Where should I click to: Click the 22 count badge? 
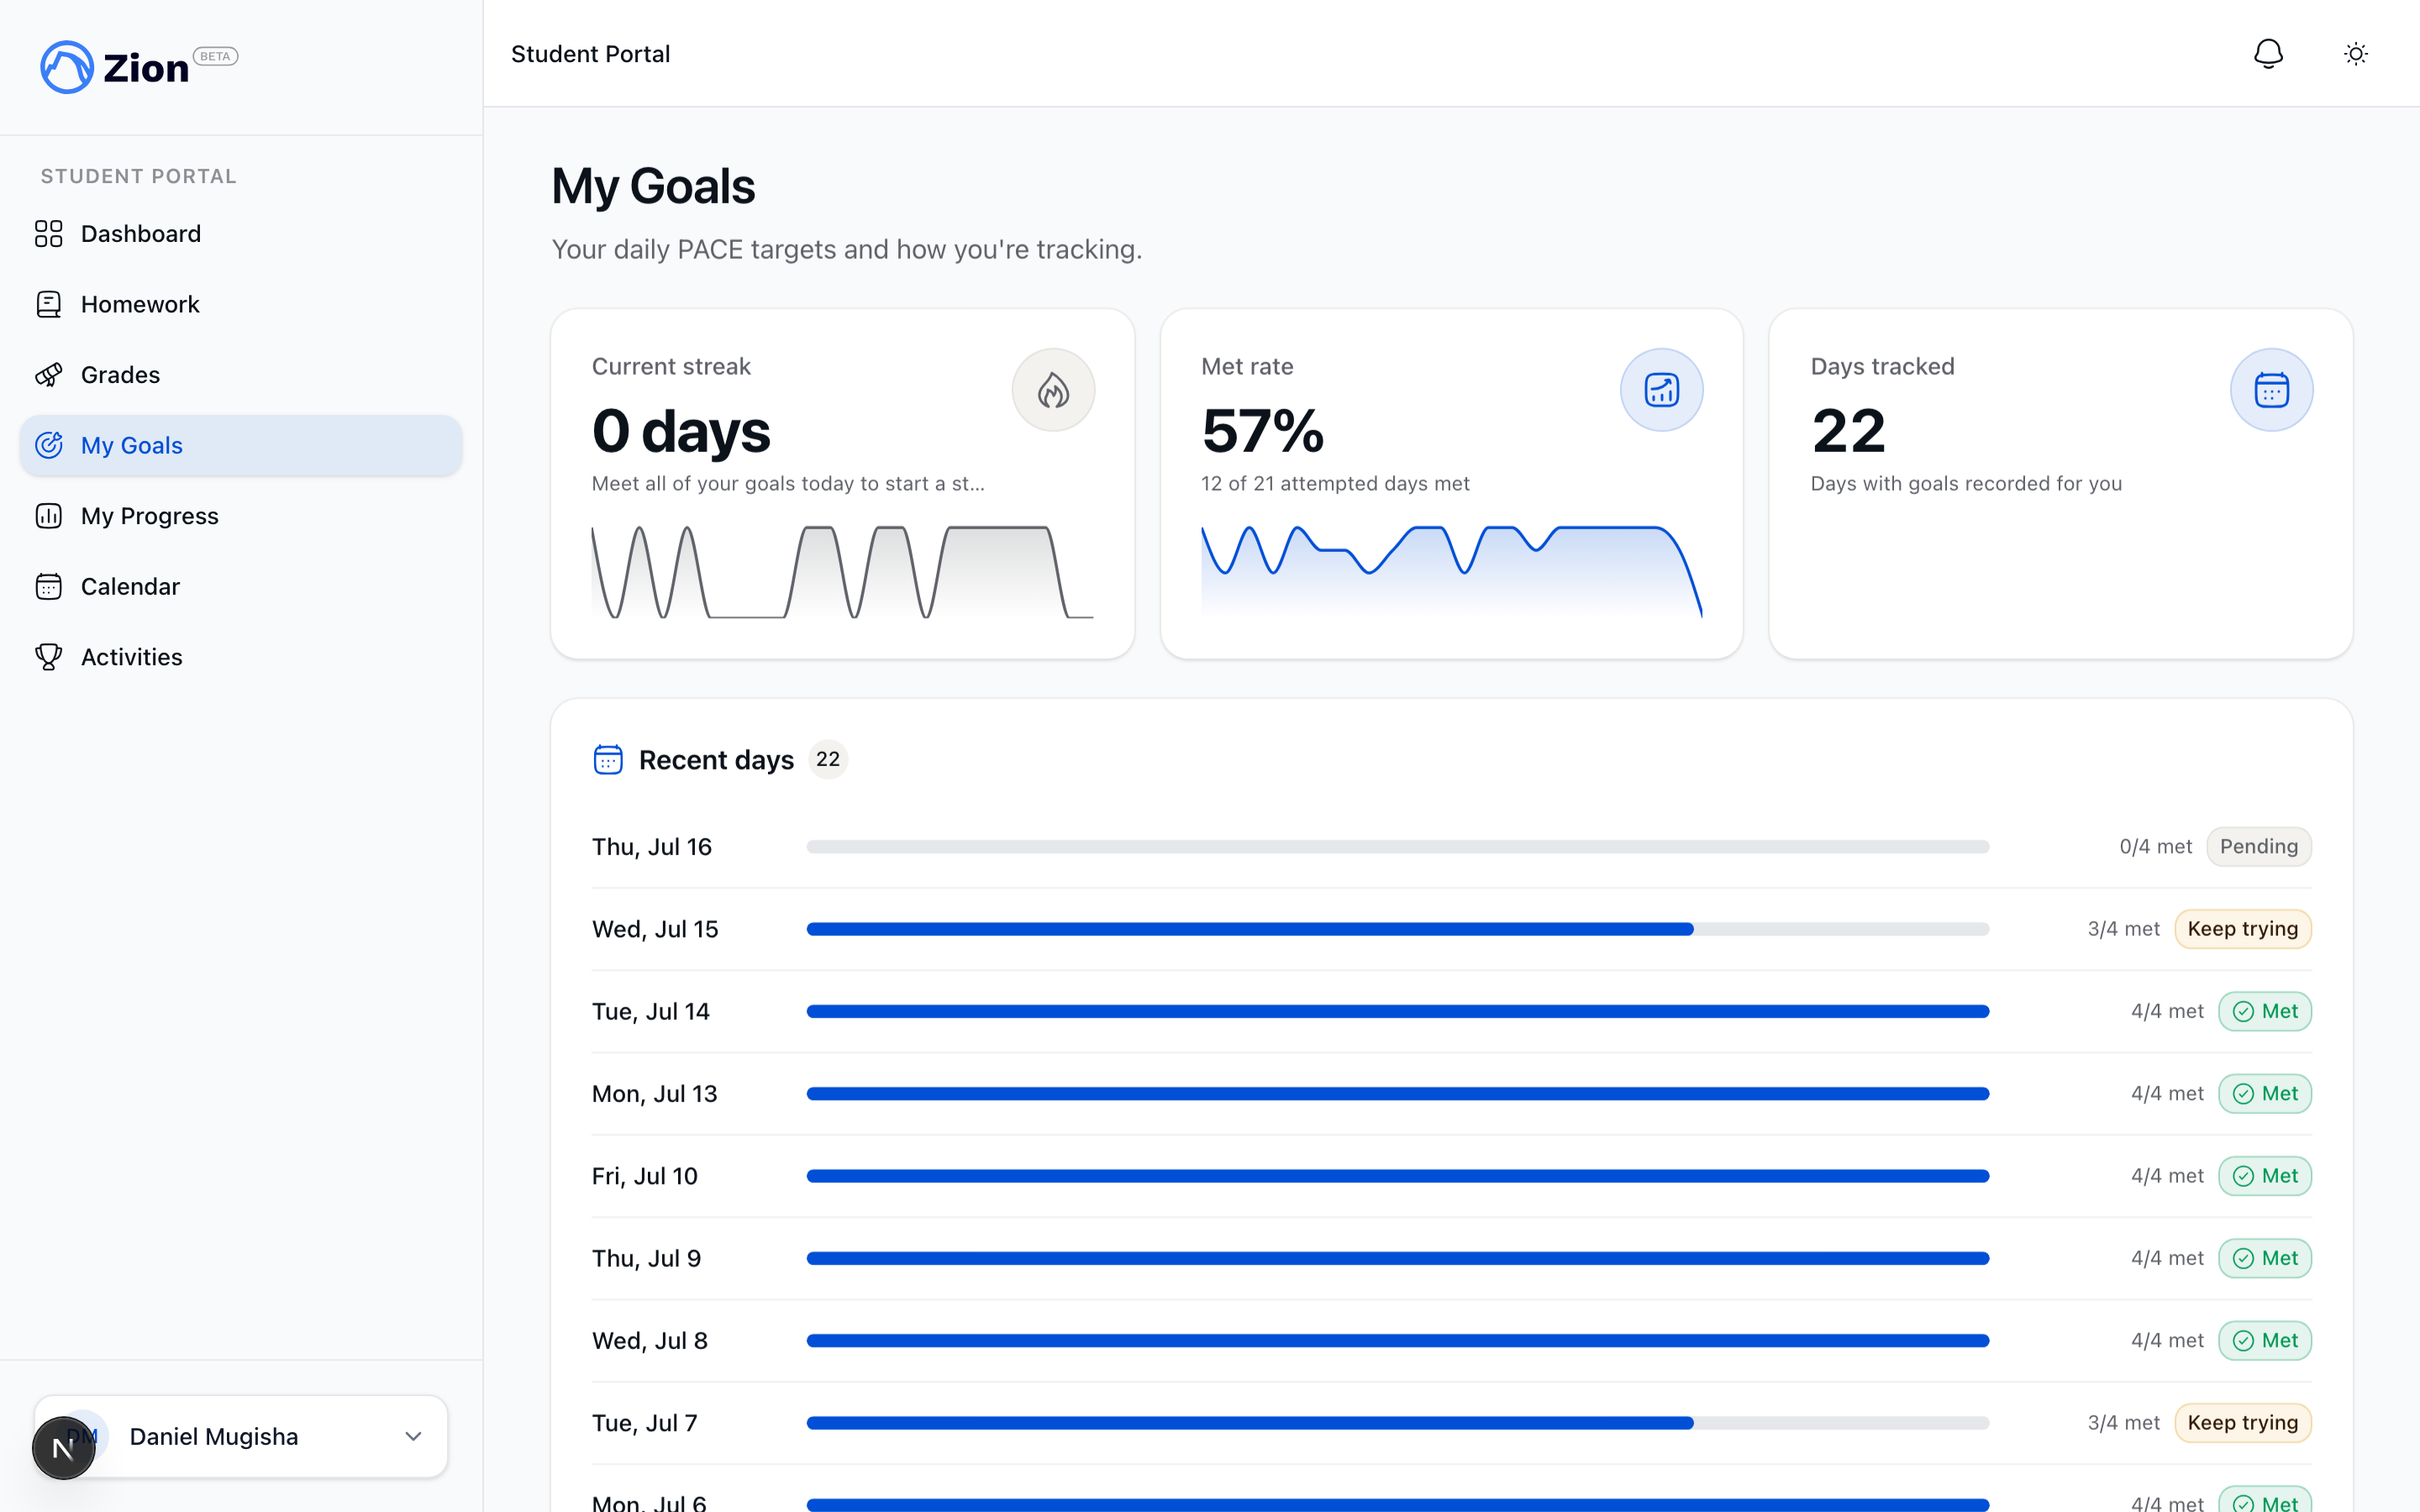click(x=828, y=759)
